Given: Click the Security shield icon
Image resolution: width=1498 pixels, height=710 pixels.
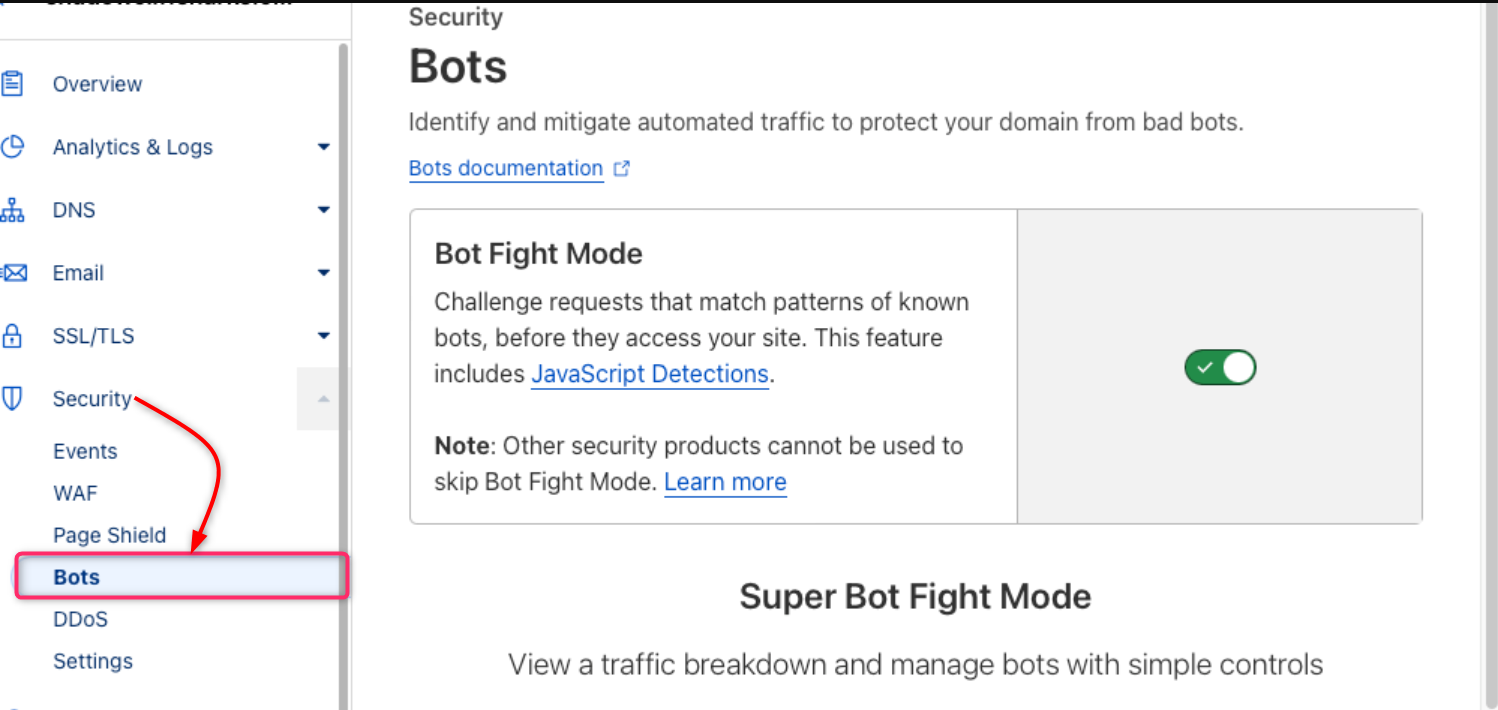Looking at the screenshot, I should tap(14, 398).
